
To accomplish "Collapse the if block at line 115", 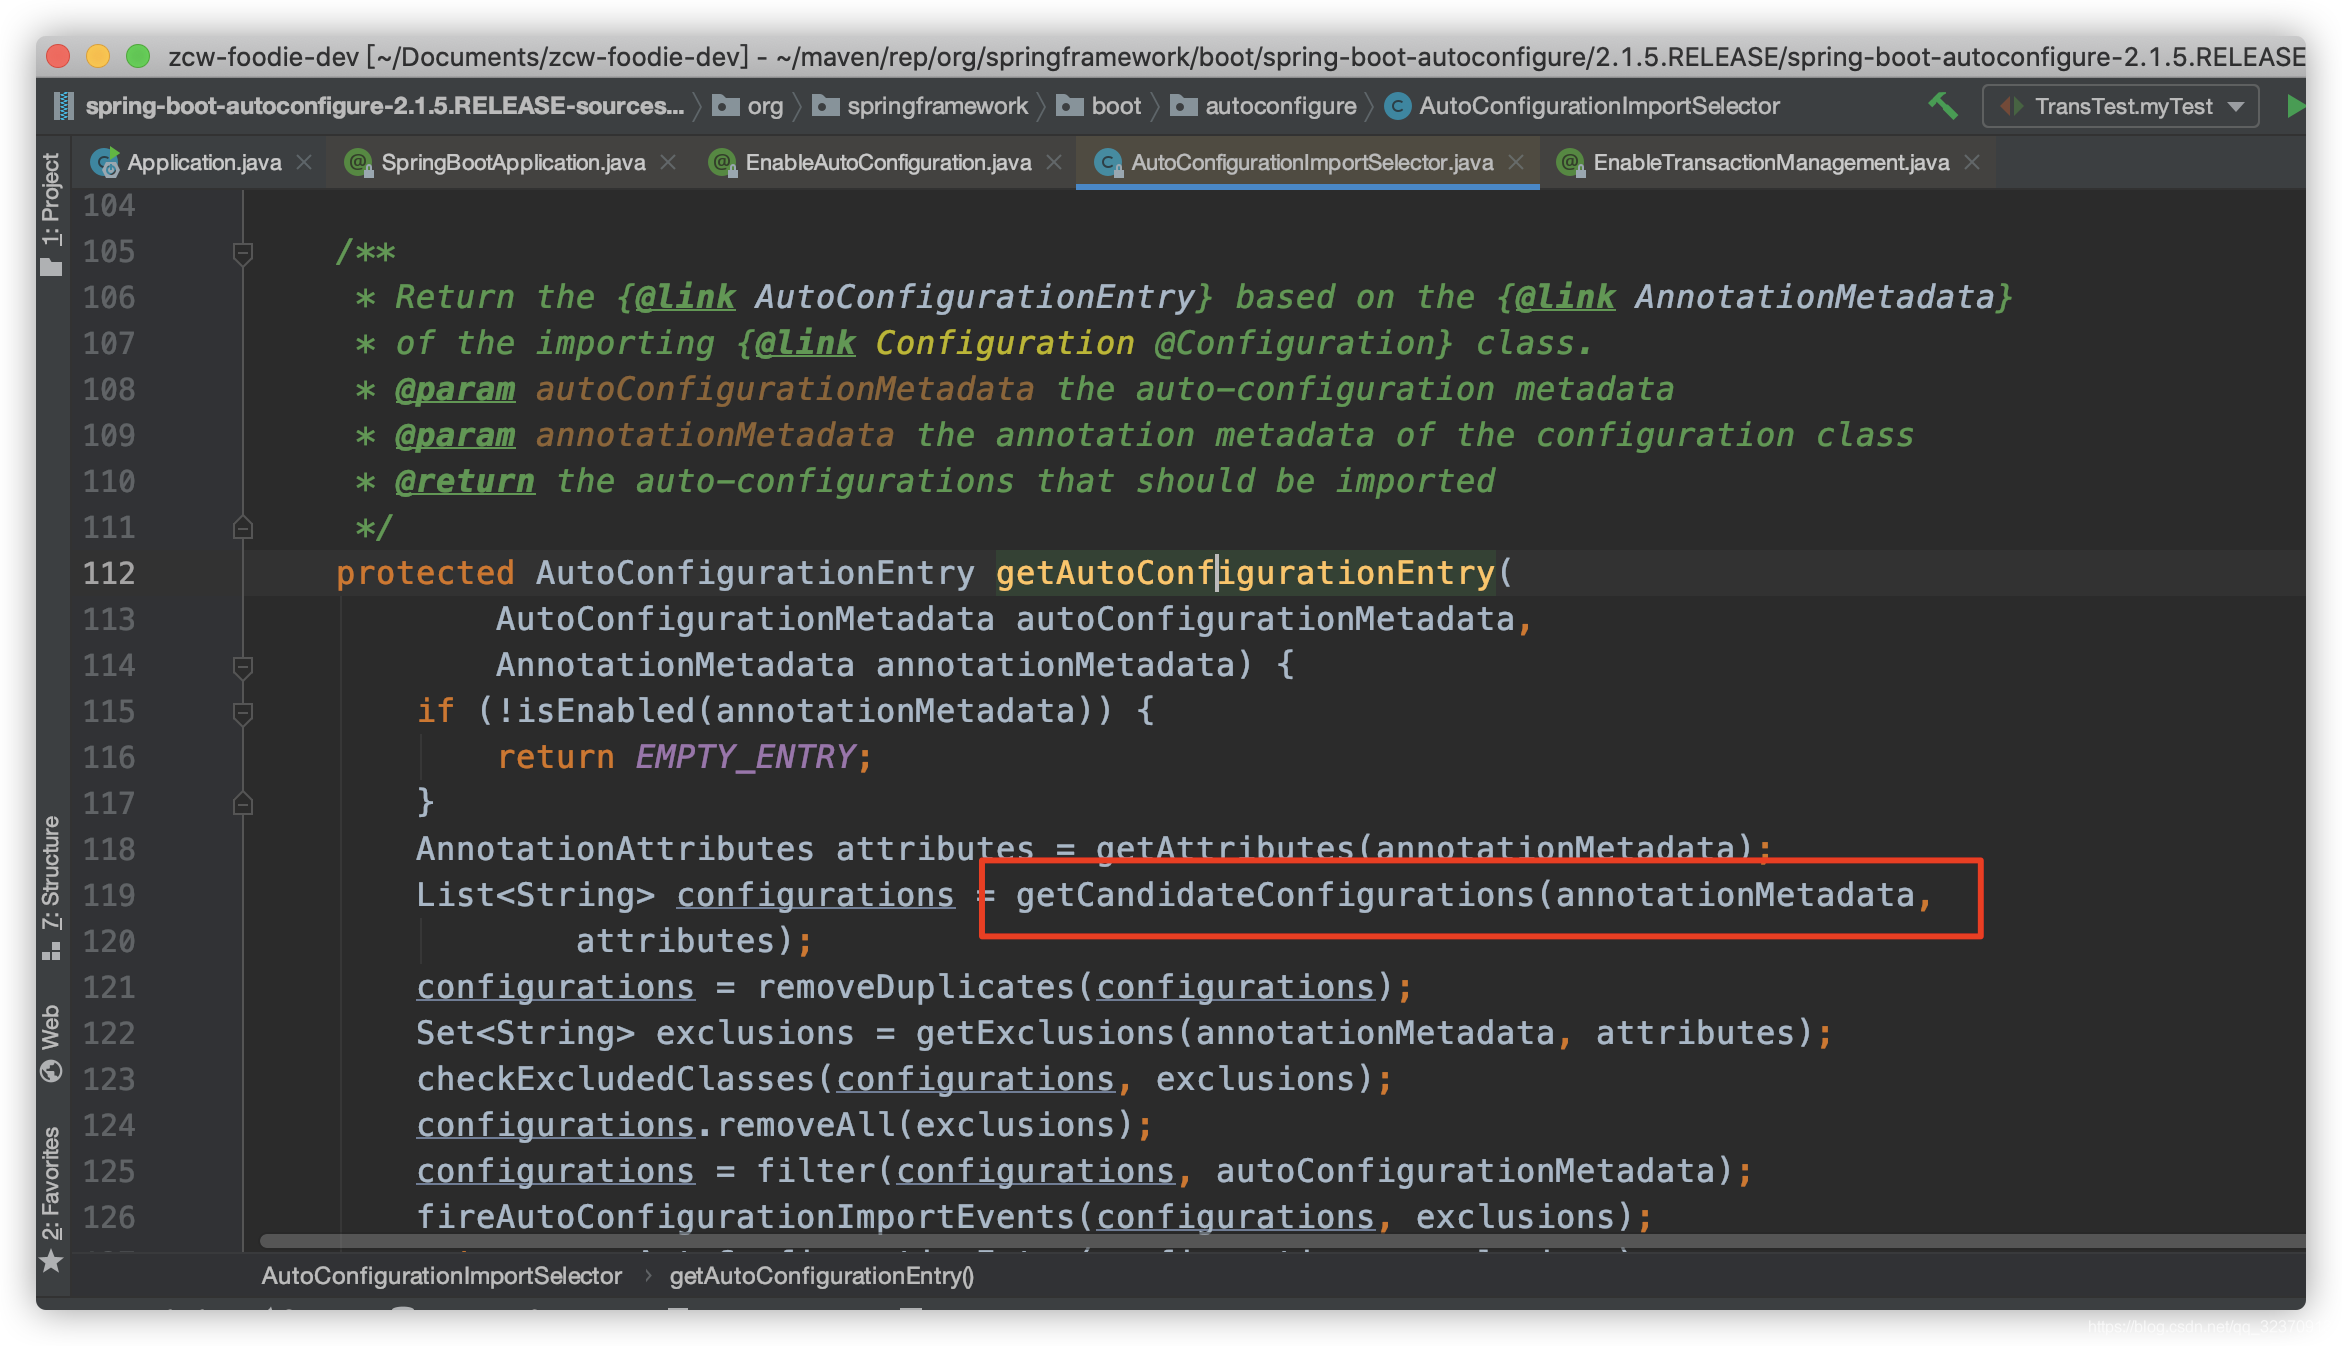I will click(242, 712).
